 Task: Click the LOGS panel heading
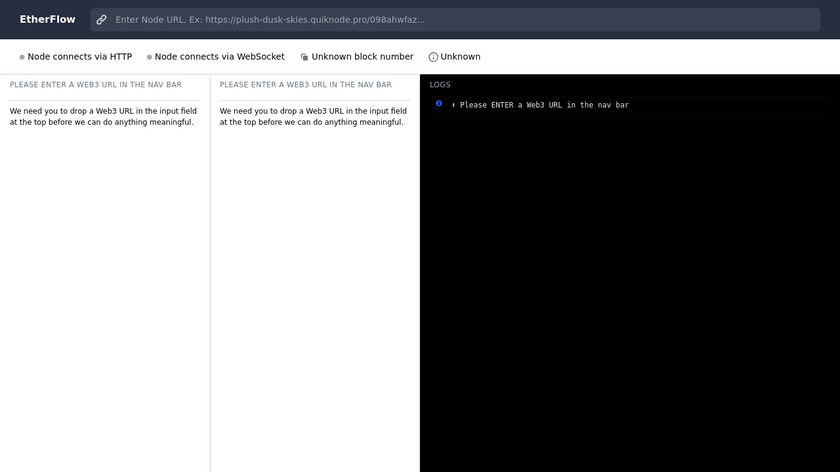click(440, 85)
